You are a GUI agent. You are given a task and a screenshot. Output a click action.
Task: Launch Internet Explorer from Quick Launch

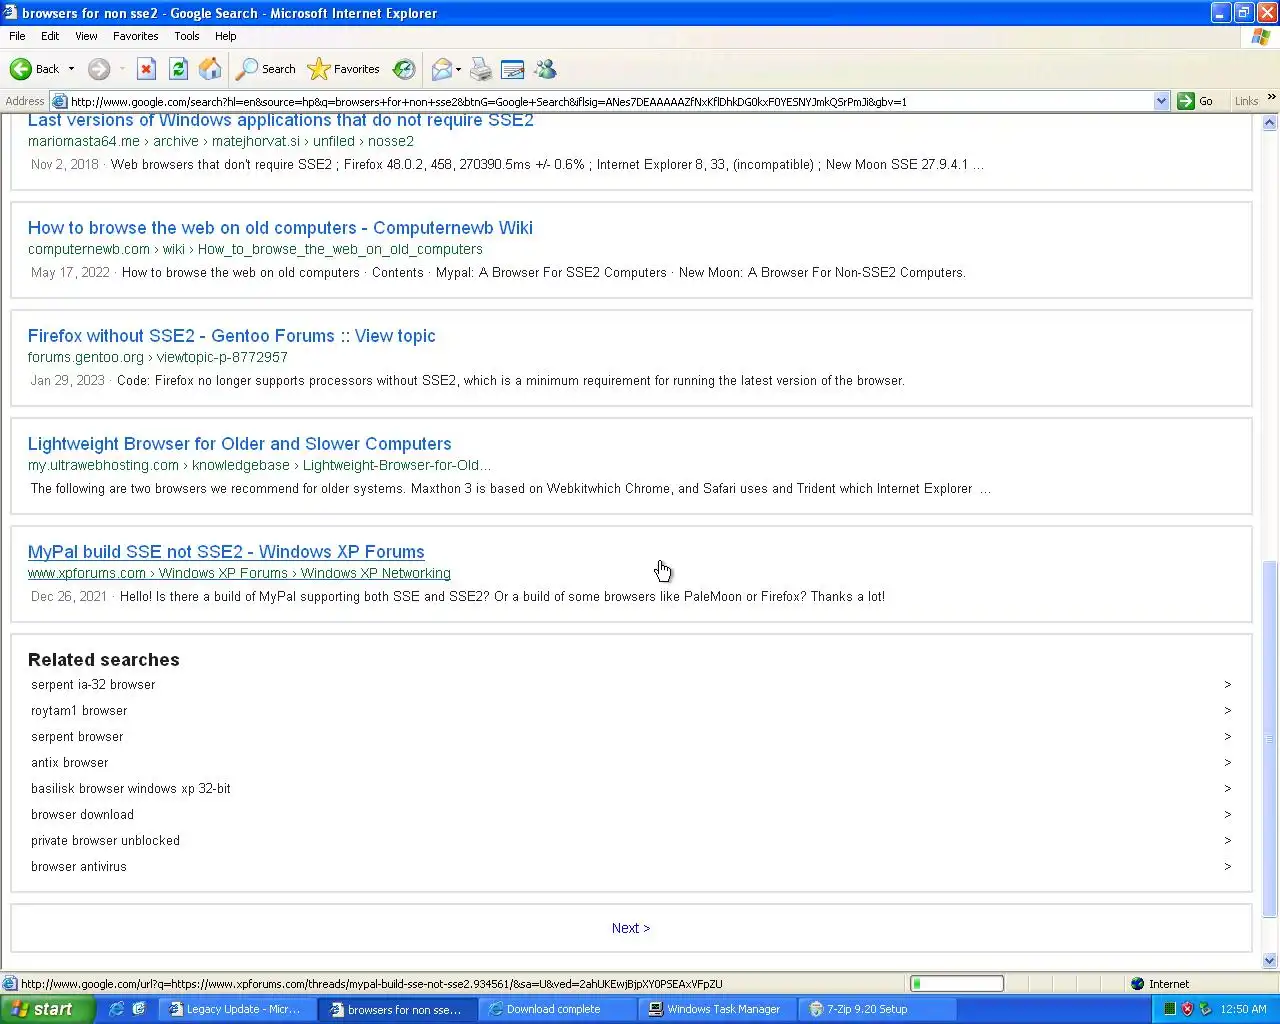pyautogui.click(x=116, y=1009)
